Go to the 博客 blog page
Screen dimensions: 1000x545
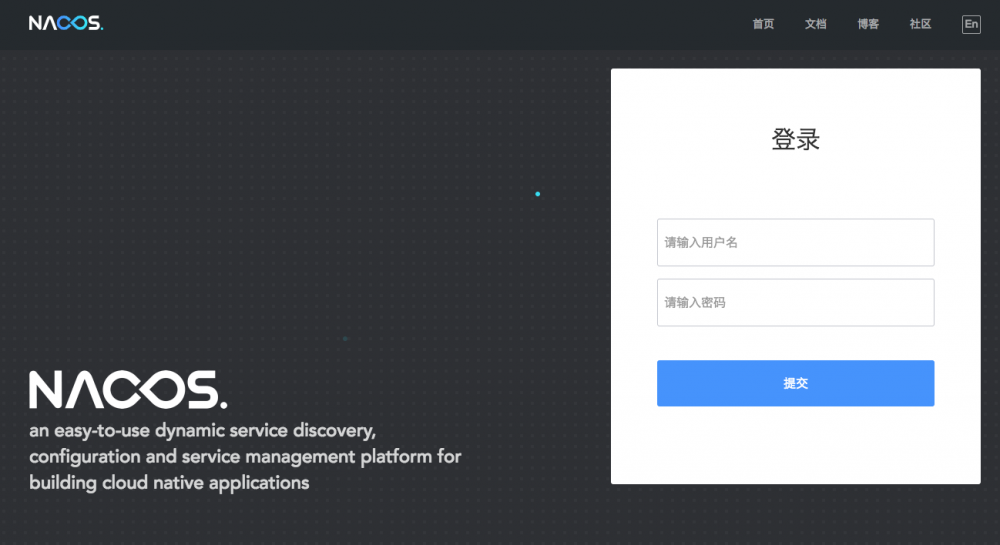pos(868,24)
